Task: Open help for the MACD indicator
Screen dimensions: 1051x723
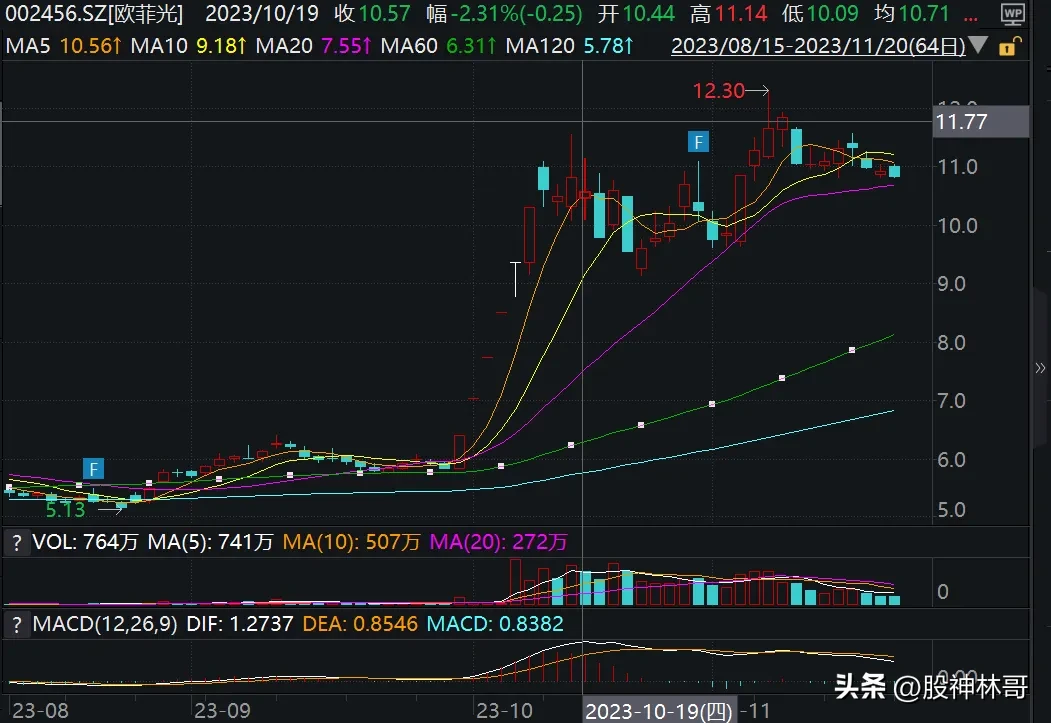Action: click(x=16, y=623)
